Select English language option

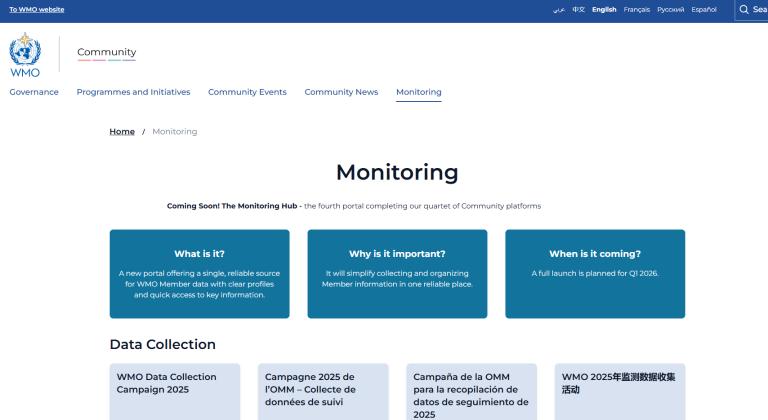pyautogui.click(x=604, y=9)
